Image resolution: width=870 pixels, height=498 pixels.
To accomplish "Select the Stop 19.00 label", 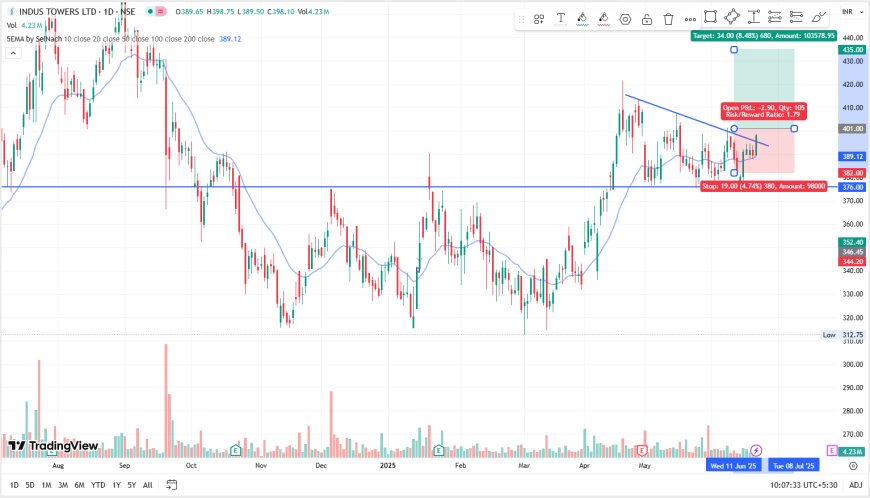I will (763, 186).
